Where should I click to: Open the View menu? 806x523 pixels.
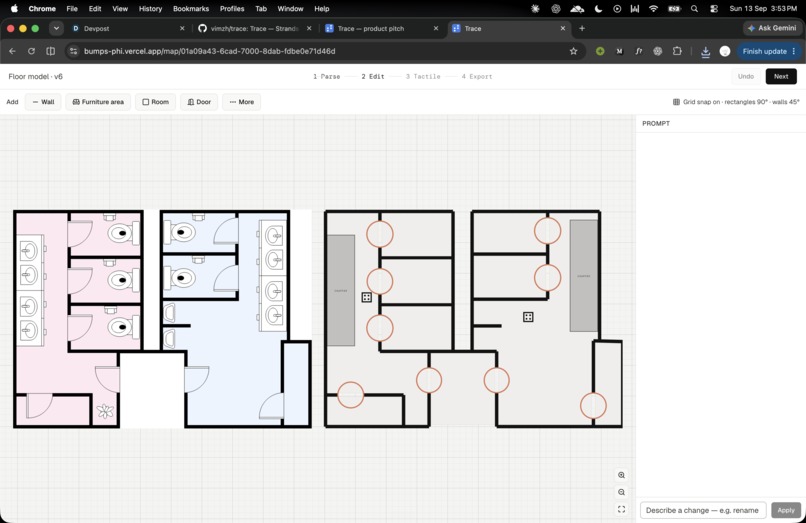tap(120, 9)
